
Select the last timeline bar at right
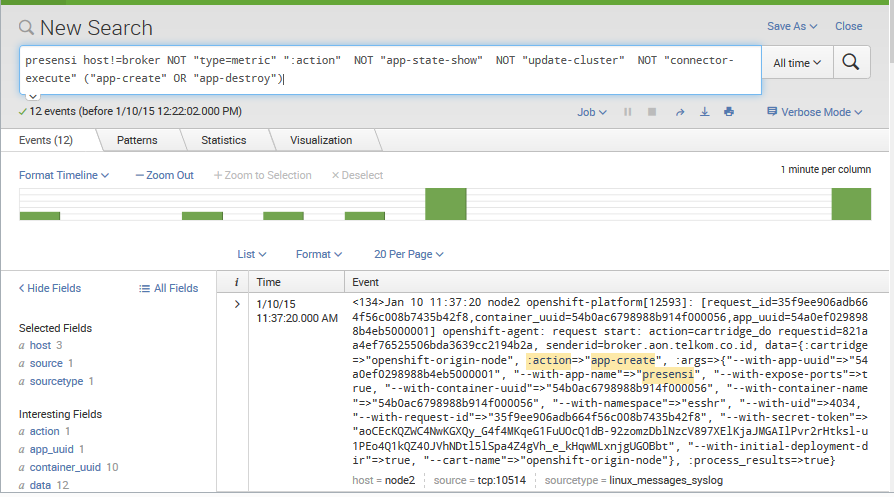[851, 204]
